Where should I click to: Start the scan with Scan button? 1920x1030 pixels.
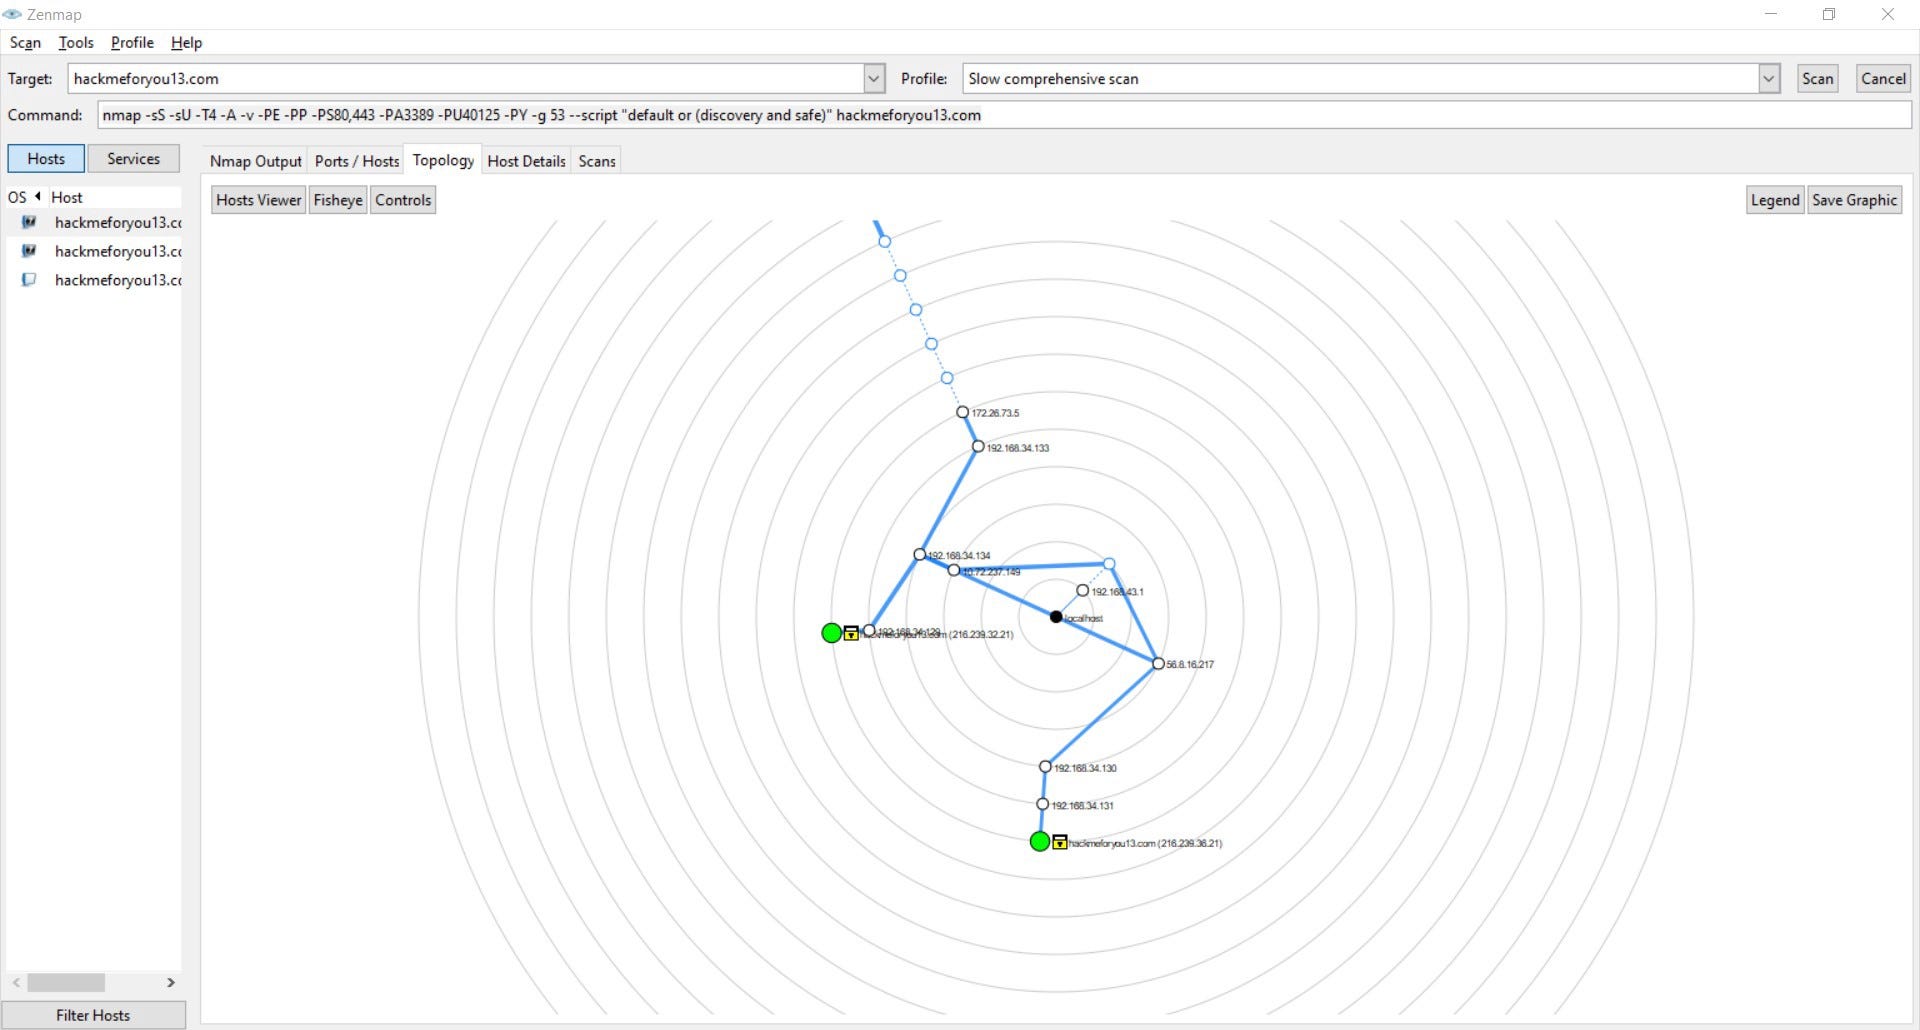tap(1817, 78)
